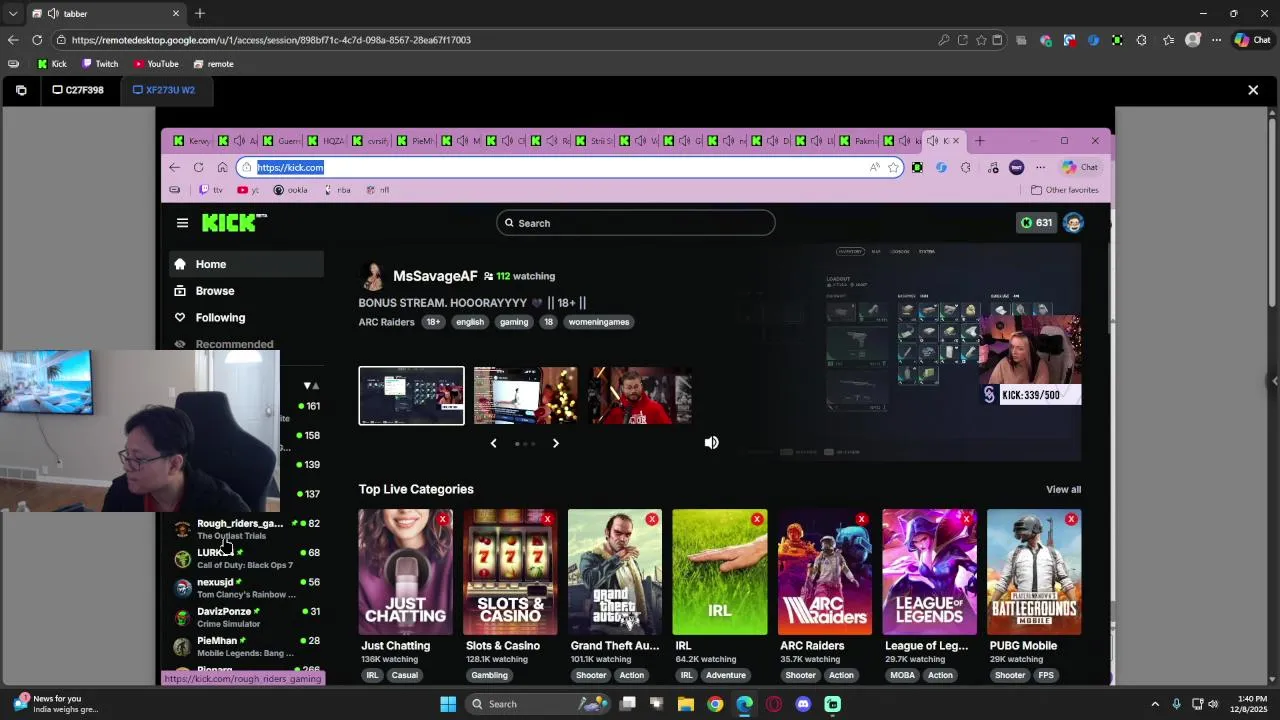Open Discord from Windows taskbar
Viewport: 1280px width, 720px height.
tap(803, 704)
